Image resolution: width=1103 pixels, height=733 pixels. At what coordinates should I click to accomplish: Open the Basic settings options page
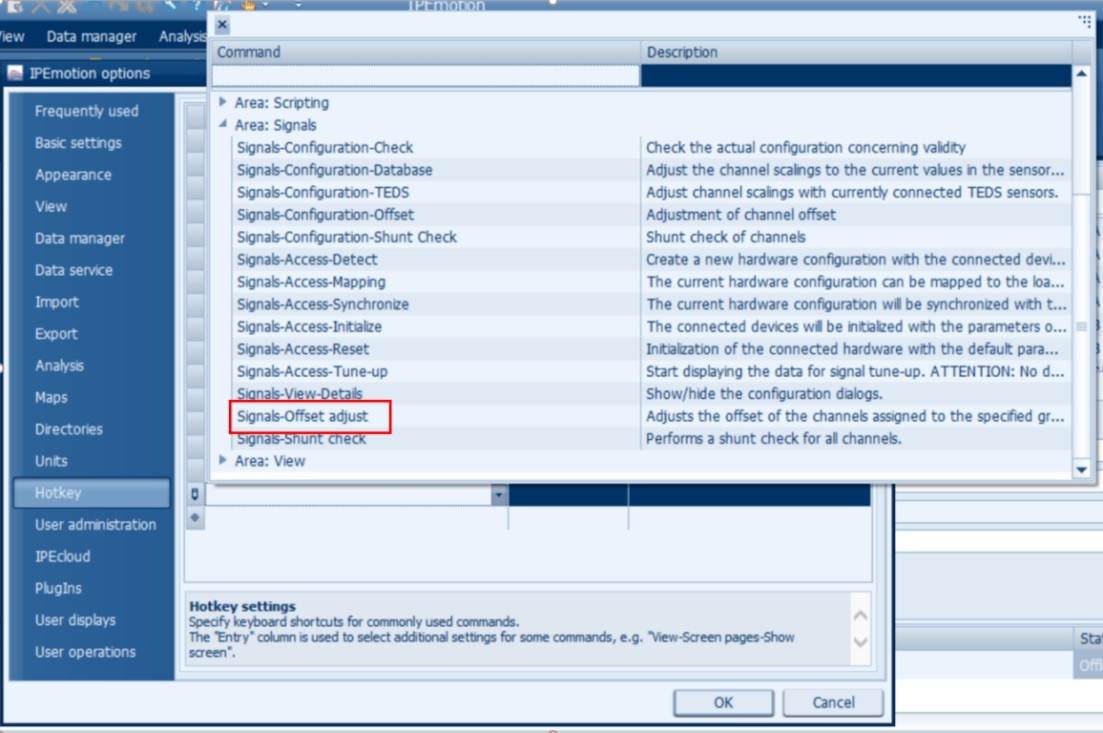78,143
